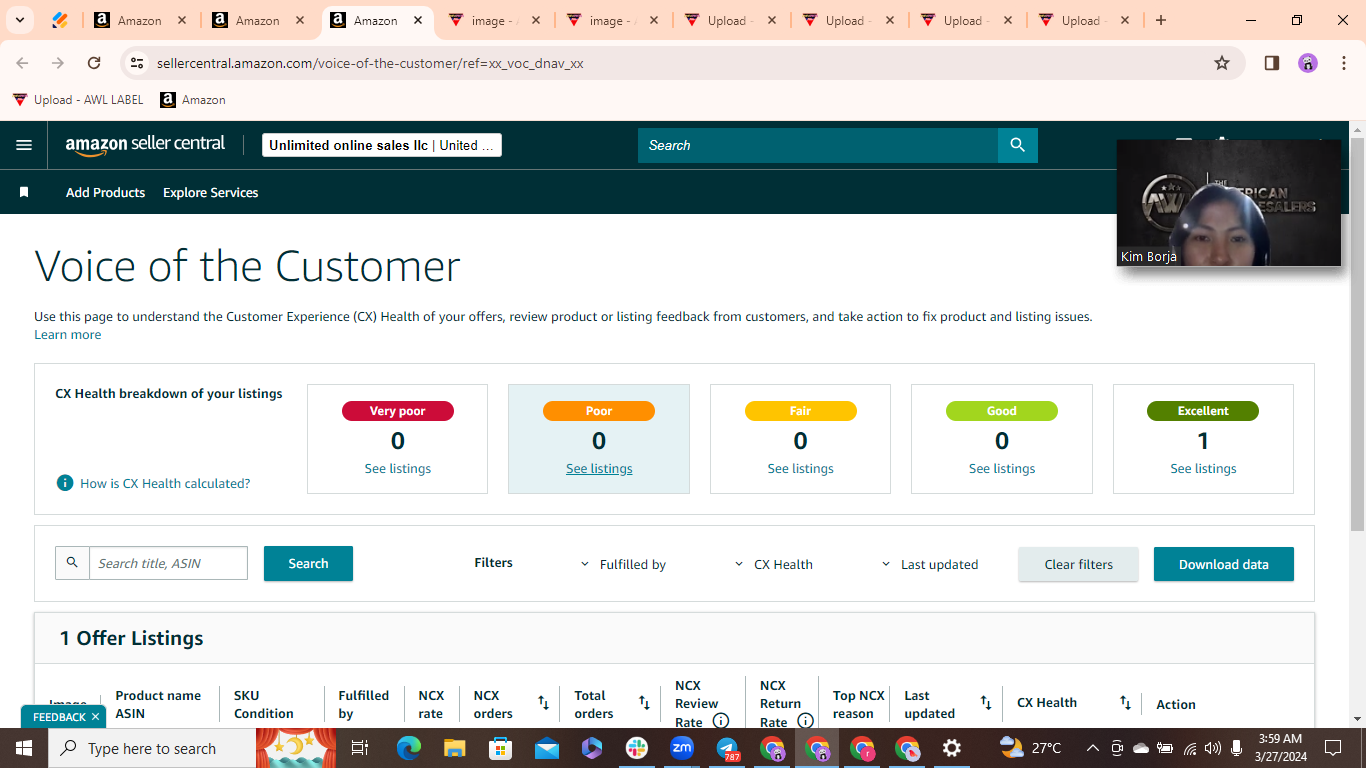Open File Explorer from the taskbar
The width and height of the screenshot is (1366, 768).
pos(455,748)
